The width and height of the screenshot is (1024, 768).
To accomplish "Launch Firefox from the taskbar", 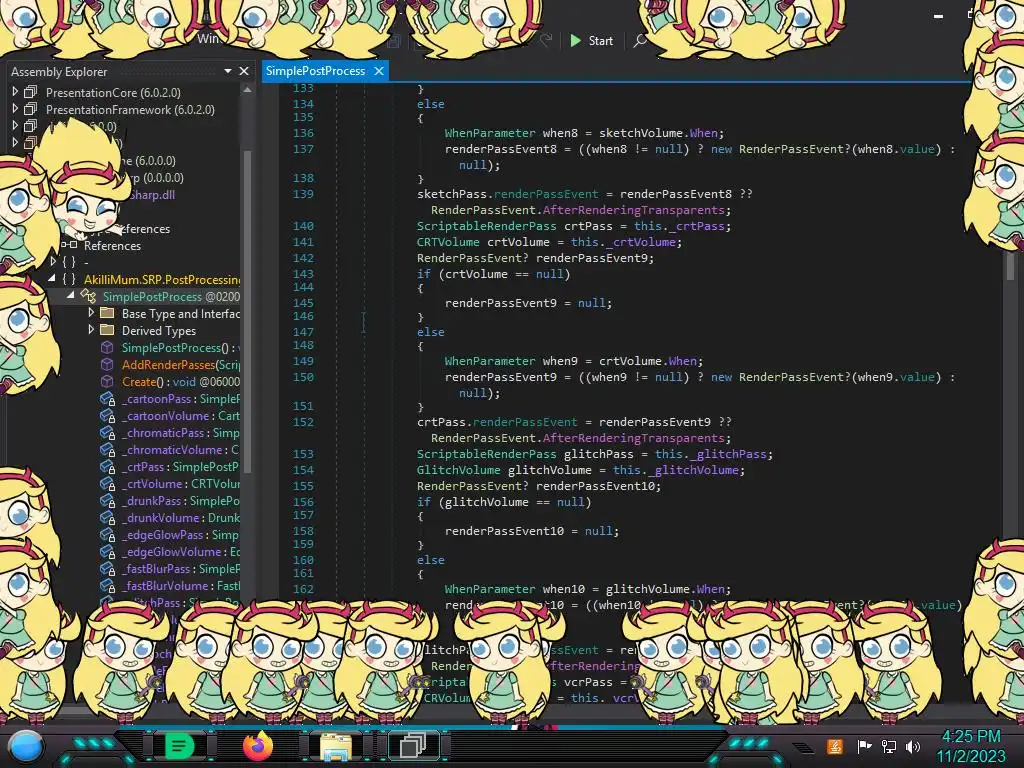I will pyautogui.click(x=257, y=745).
